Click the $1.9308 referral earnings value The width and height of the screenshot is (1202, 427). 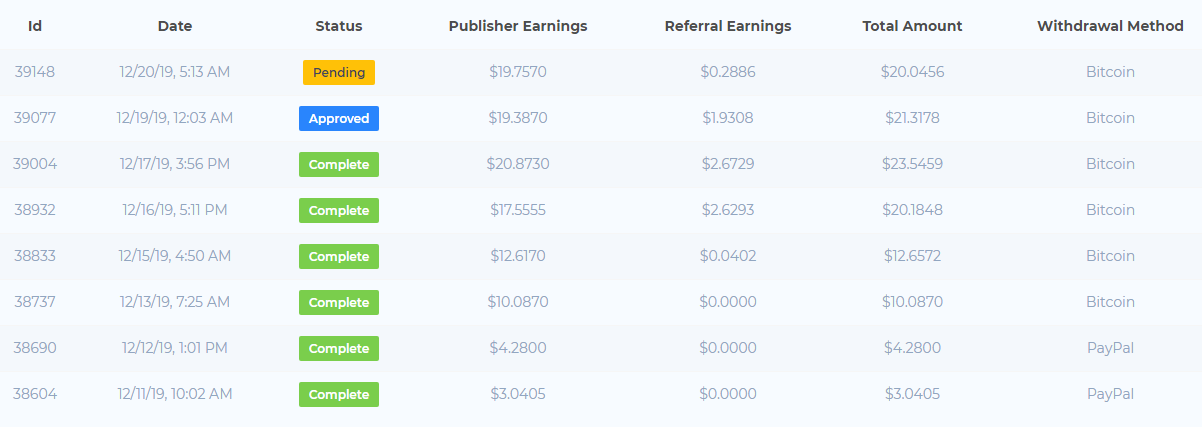point(728,118)
